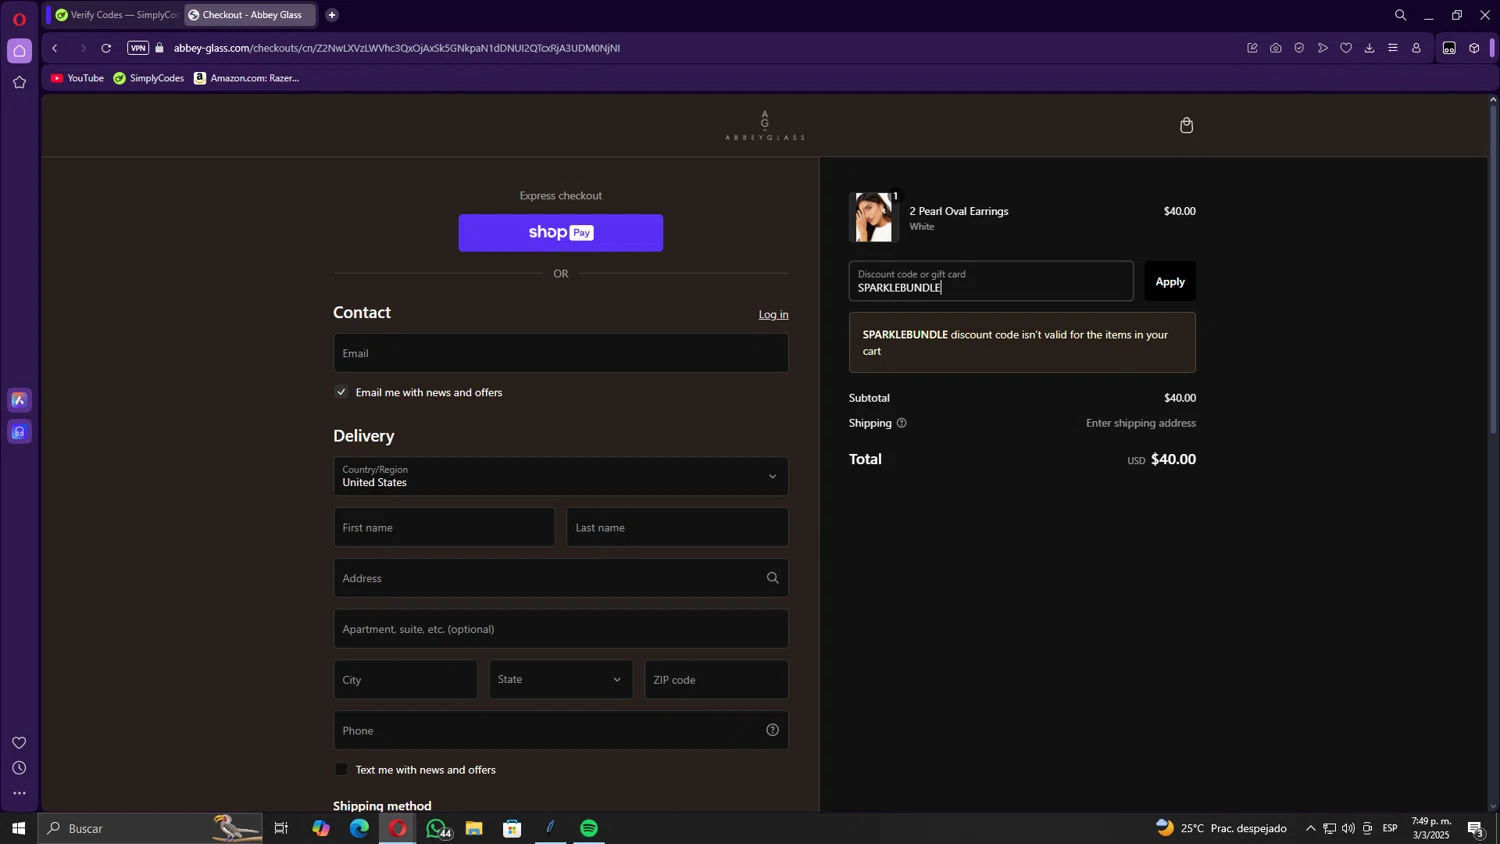Viewport: 1500px width, 844px height.
Task: Click the Log in link
Action: (x=773, y=314)
